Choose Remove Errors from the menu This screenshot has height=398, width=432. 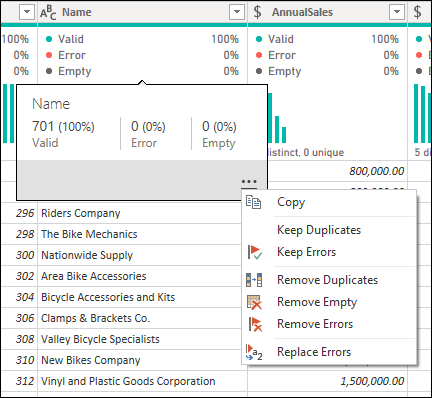[x=329, y=324]
